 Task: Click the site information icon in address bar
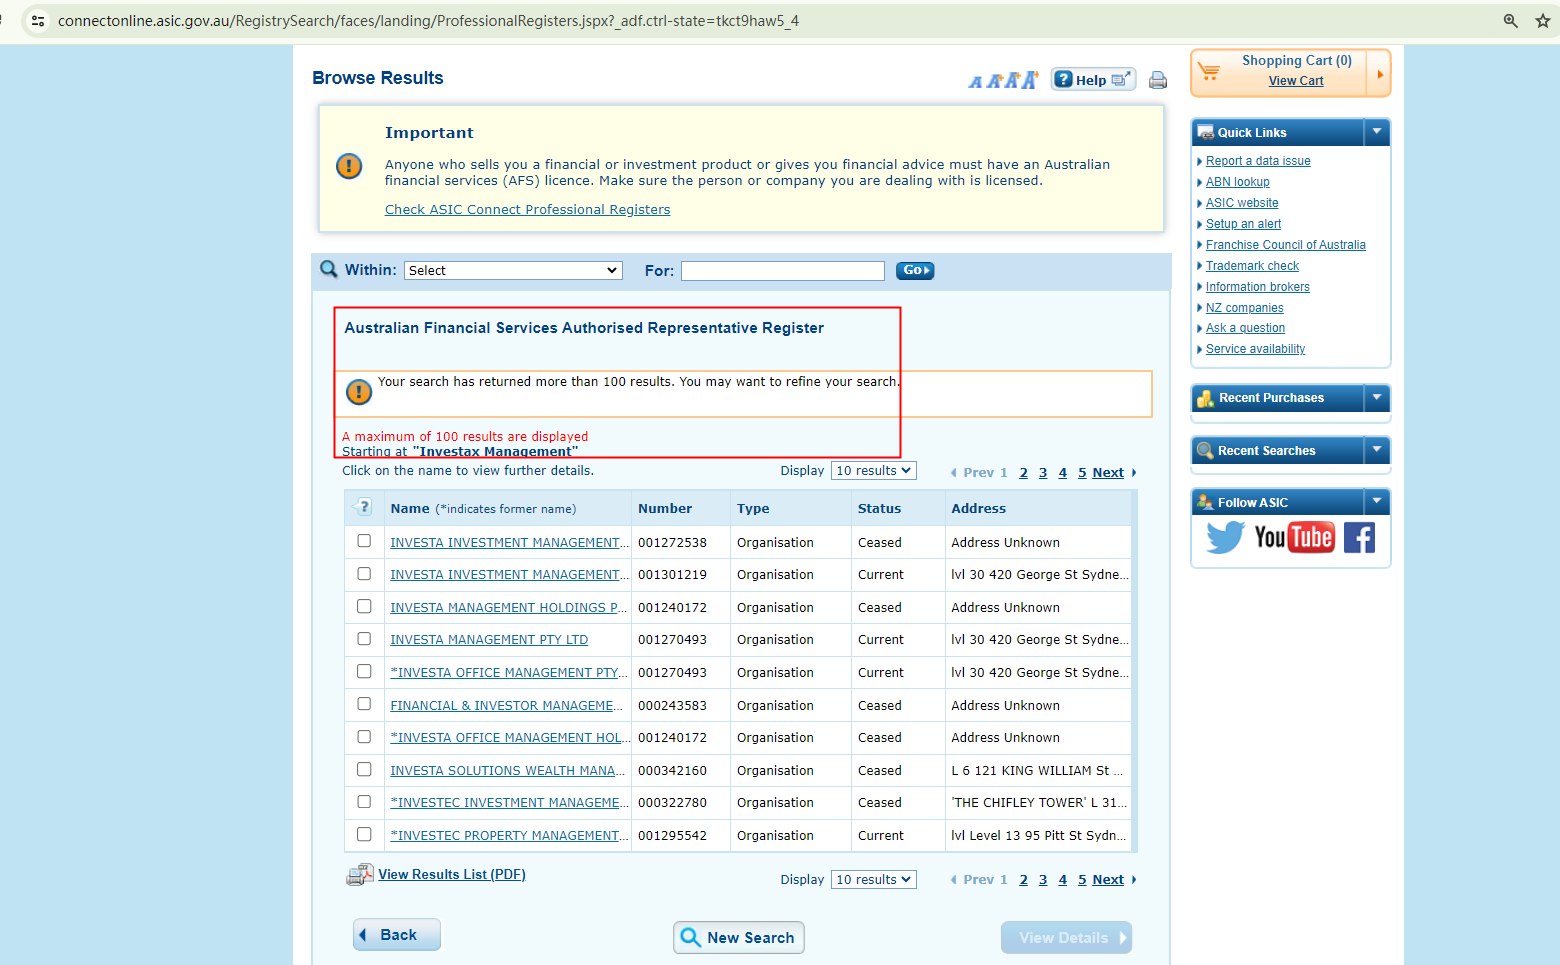pyautogui.click(x=38, y=21)
